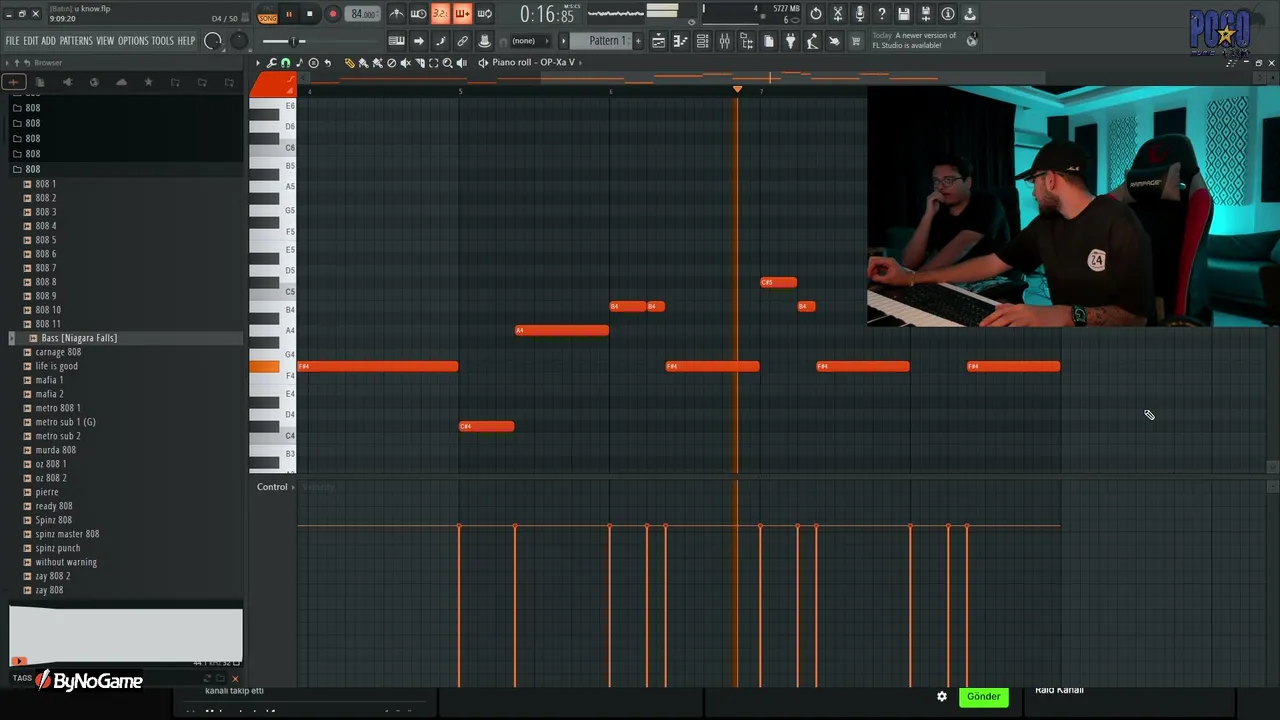Select the piano roll delete tool
Image resolution: width=1280 pixels, height=720 pixels.
(x=392, y=63)
